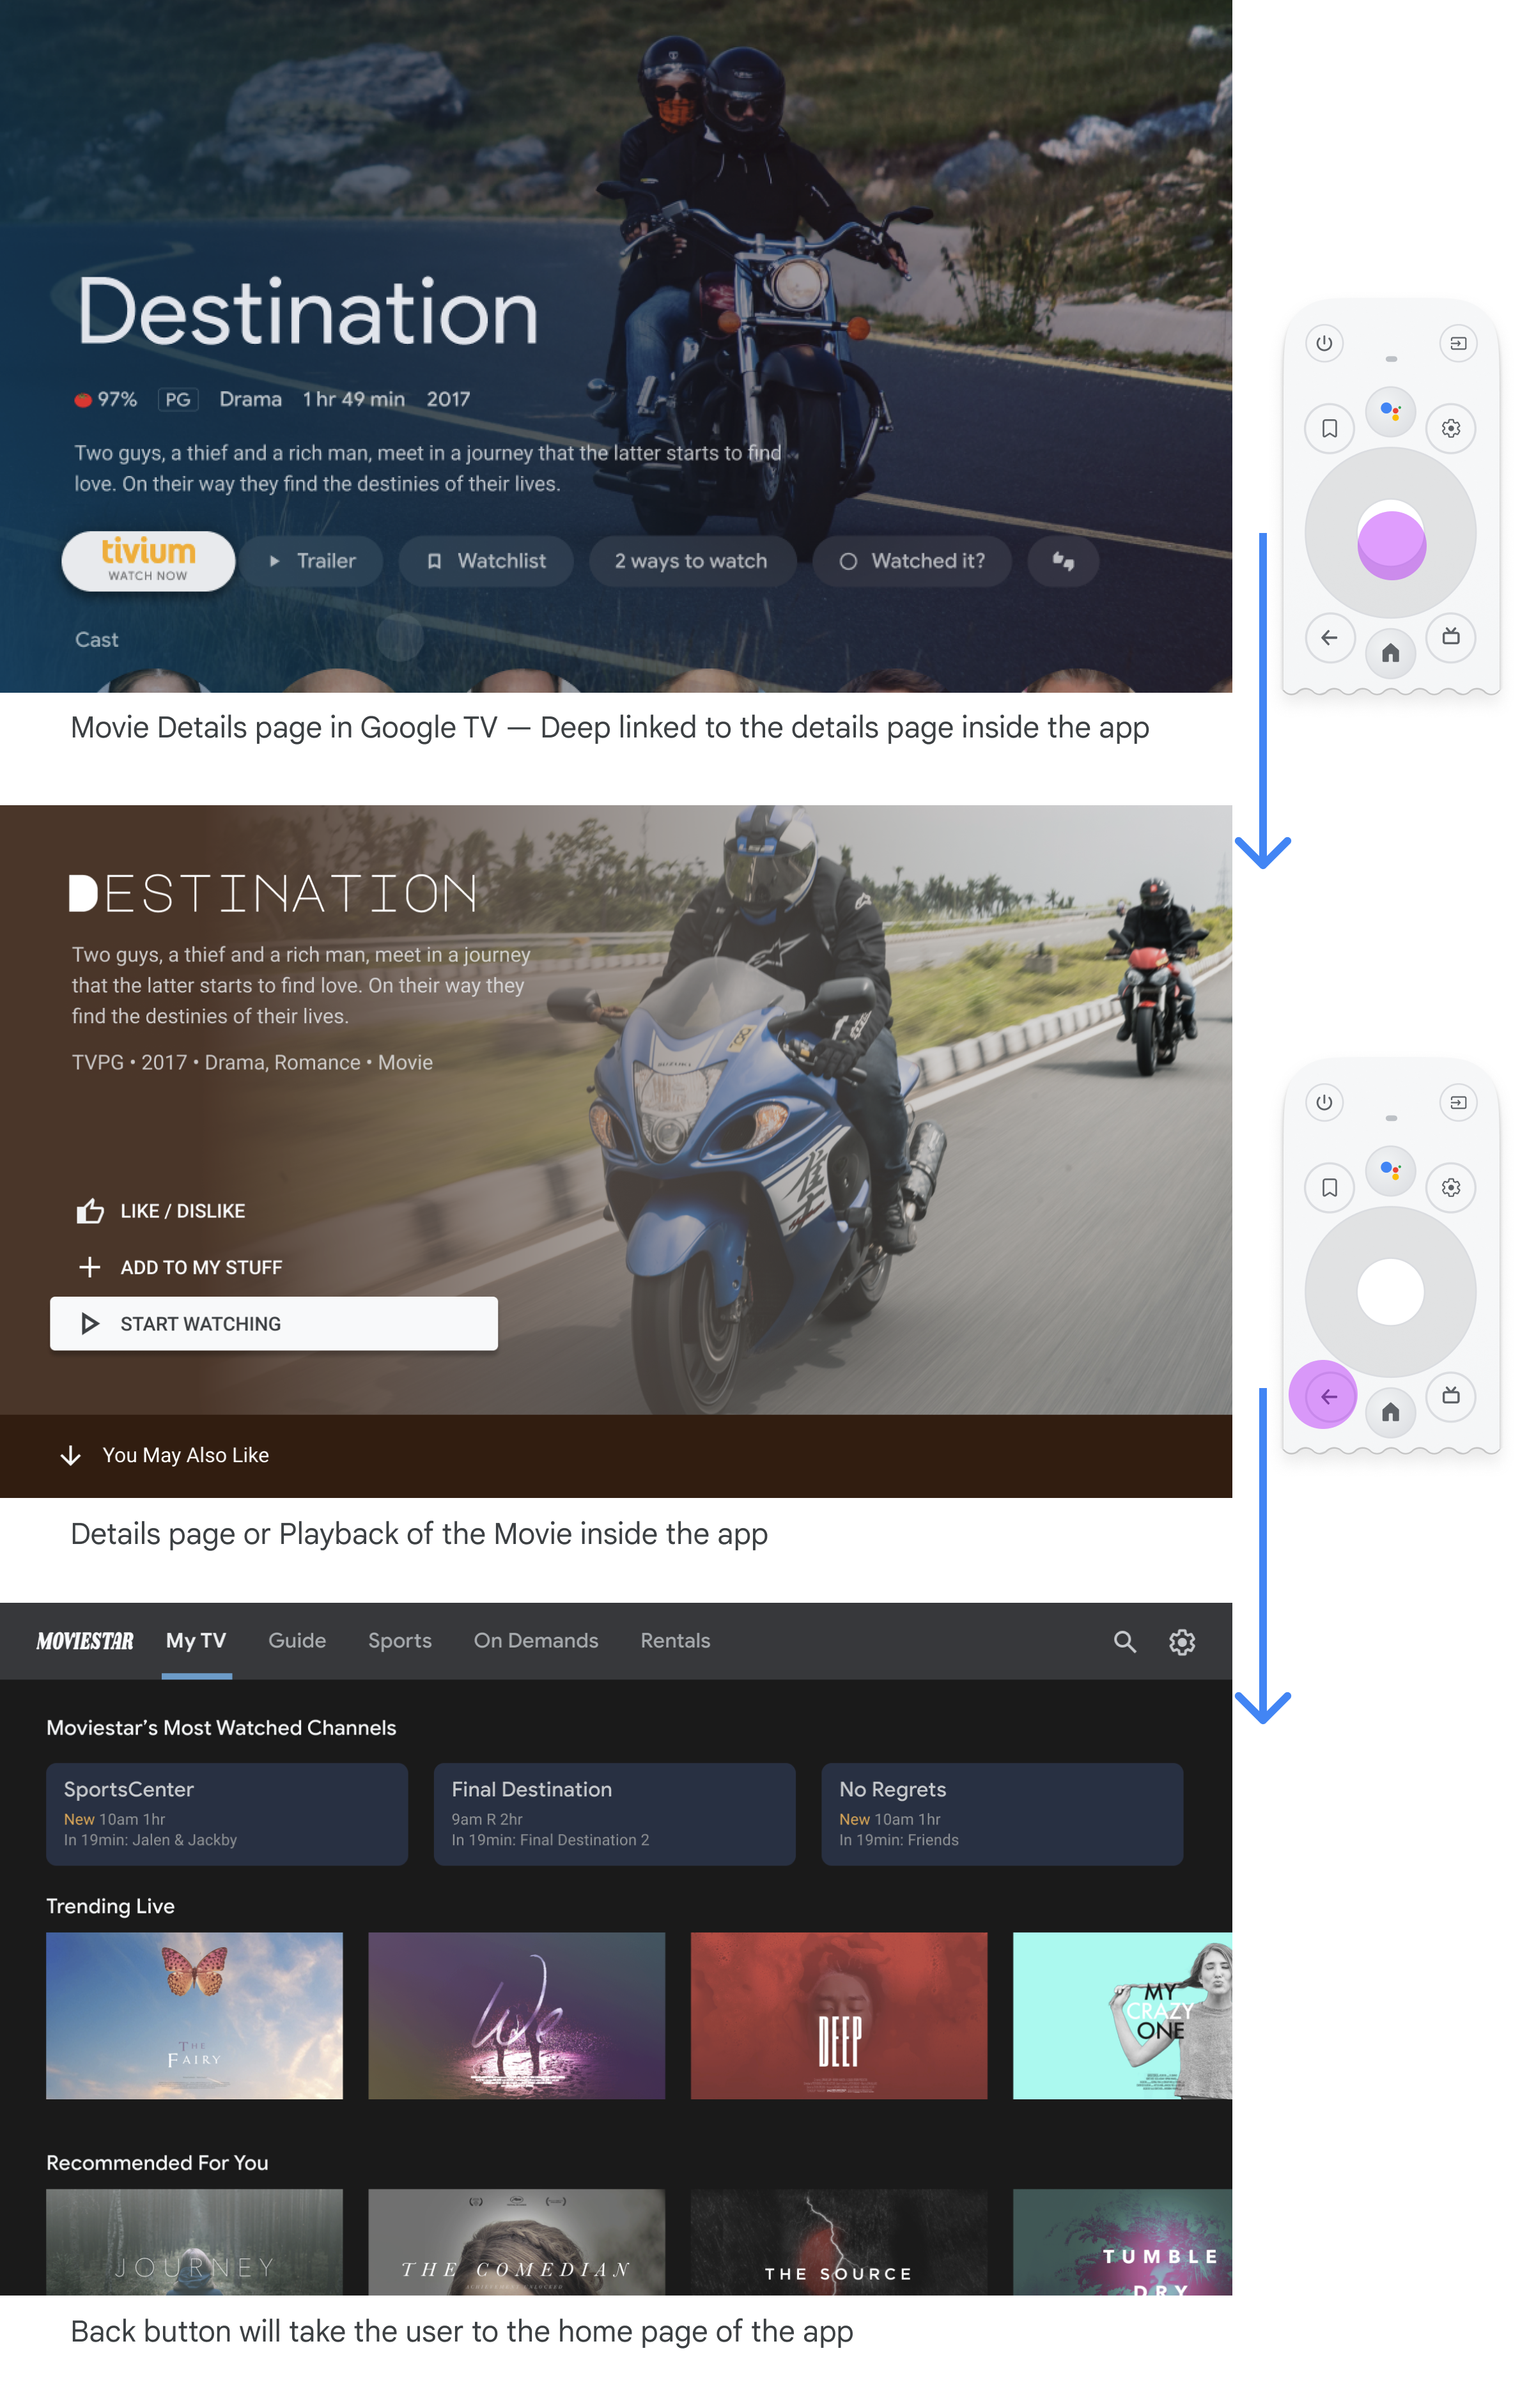Select the On Demands tab
The height and width of the screenshot is (2408, 1520).
click(534, 1640)
